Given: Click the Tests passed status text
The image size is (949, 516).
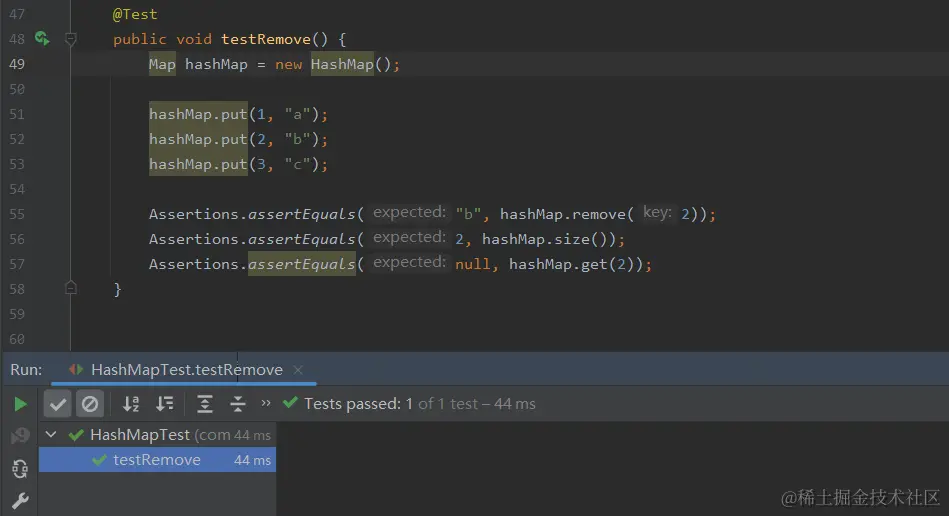Looking at the screenshot, I should 419,403.
